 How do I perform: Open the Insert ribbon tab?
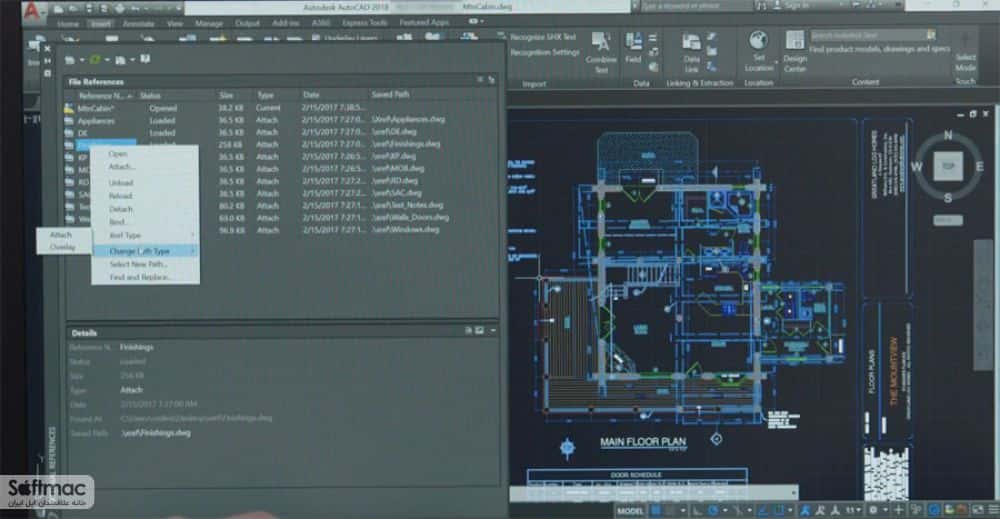(x=101, y=24)
